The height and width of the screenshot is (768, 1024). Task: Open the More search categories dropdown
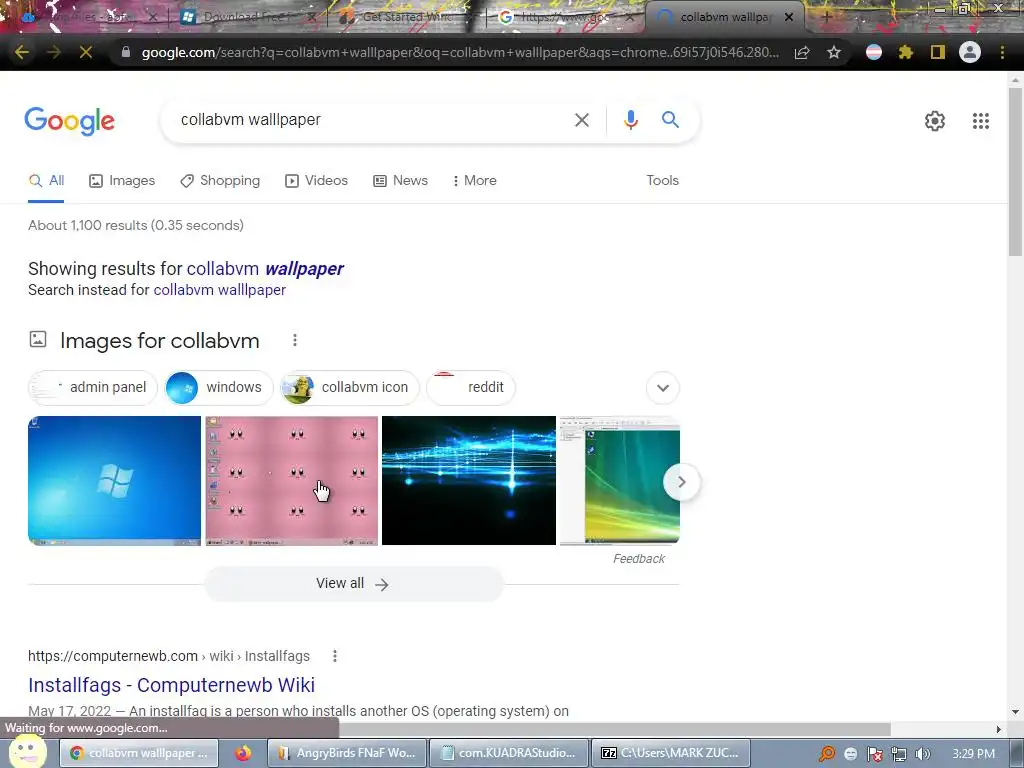point(474,180)
